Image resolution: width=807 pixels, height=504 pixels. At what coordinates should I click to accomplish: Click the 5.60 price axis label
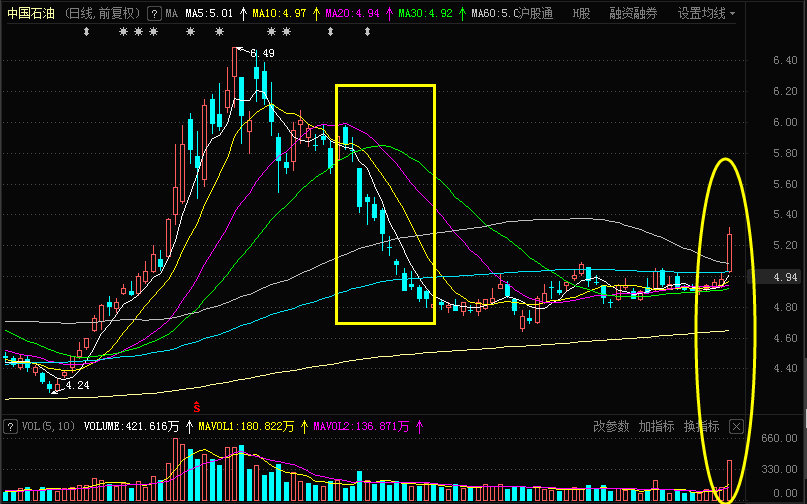point(785,184)
